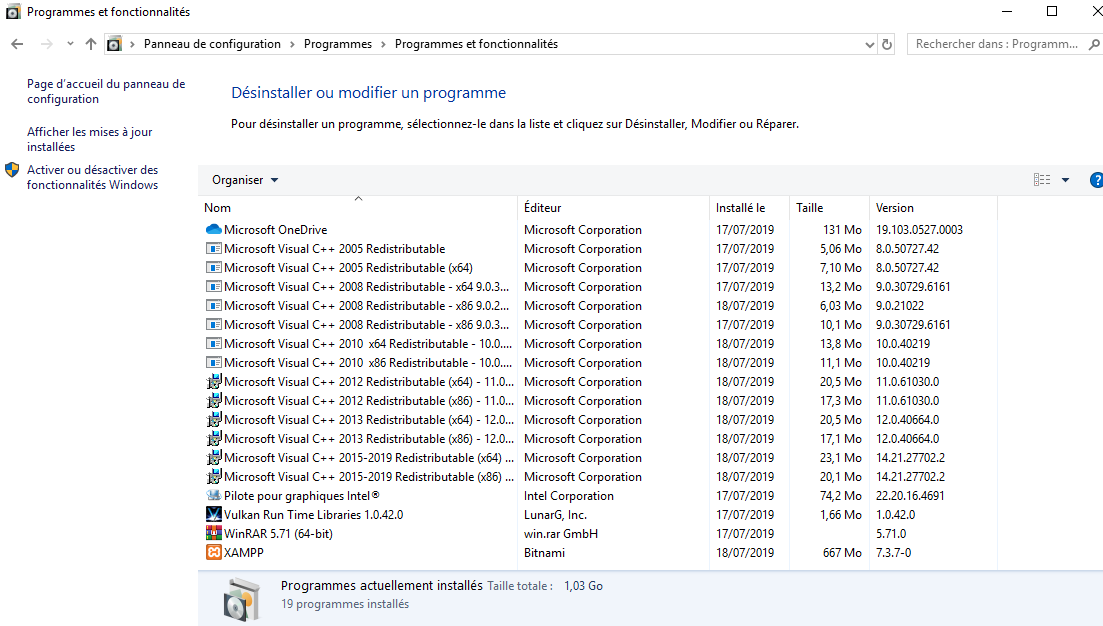
Task: Click version 7.3.7-0 cell
Action: coord(893,552)
